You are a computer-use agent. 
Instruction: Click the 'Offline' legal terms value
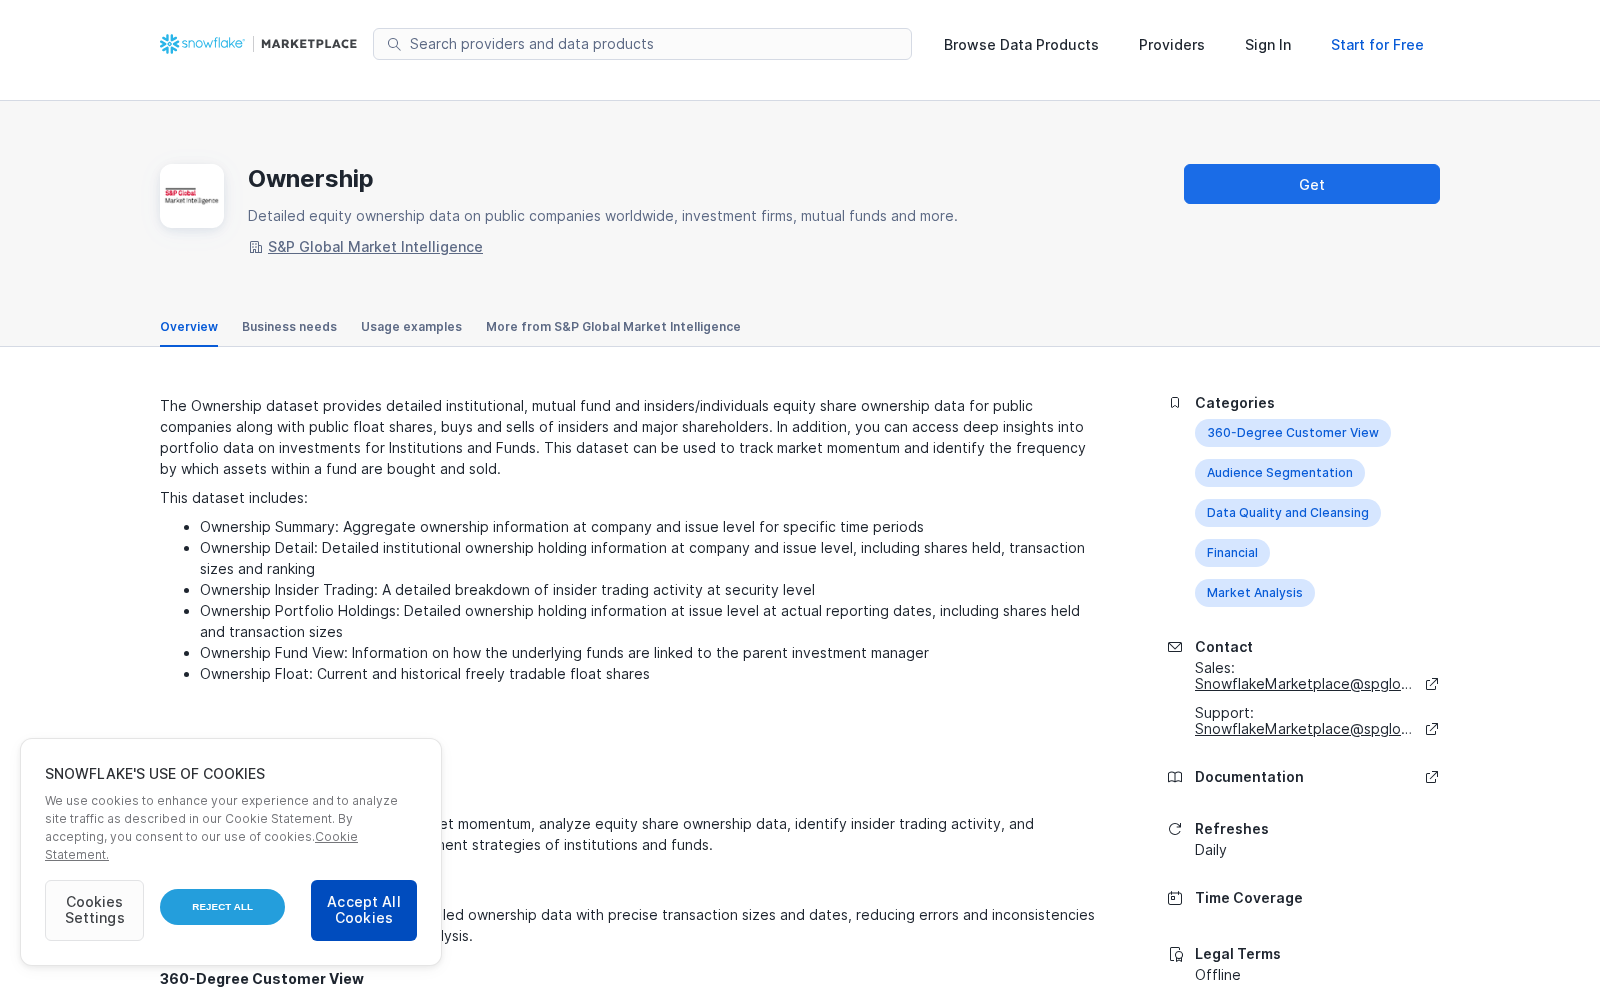pyautogui.click(x=1217, y=975)
